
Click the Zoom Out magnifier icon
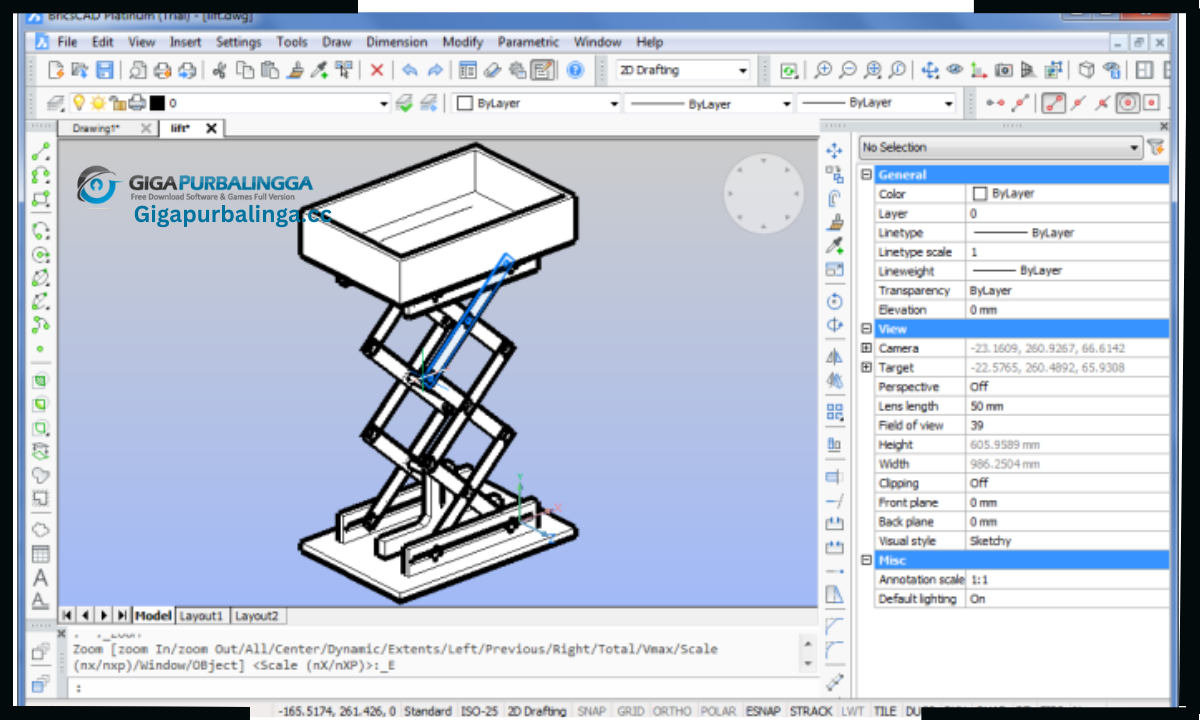(x=848, y=70)
